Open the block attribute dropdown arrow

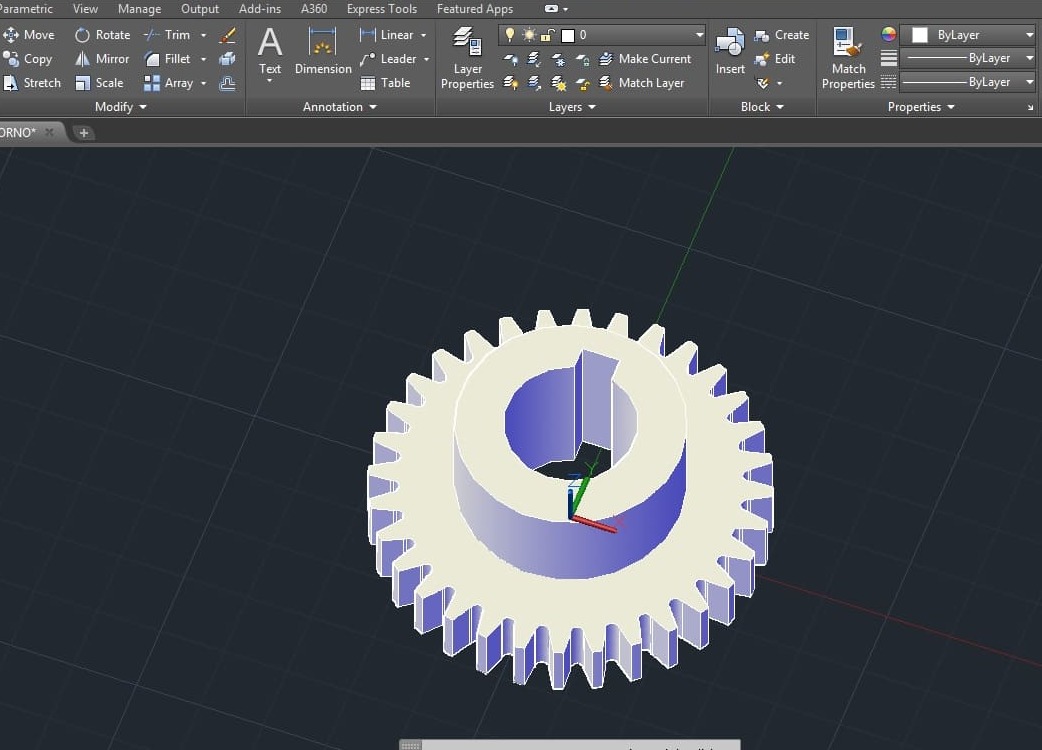tap(780, 83)
